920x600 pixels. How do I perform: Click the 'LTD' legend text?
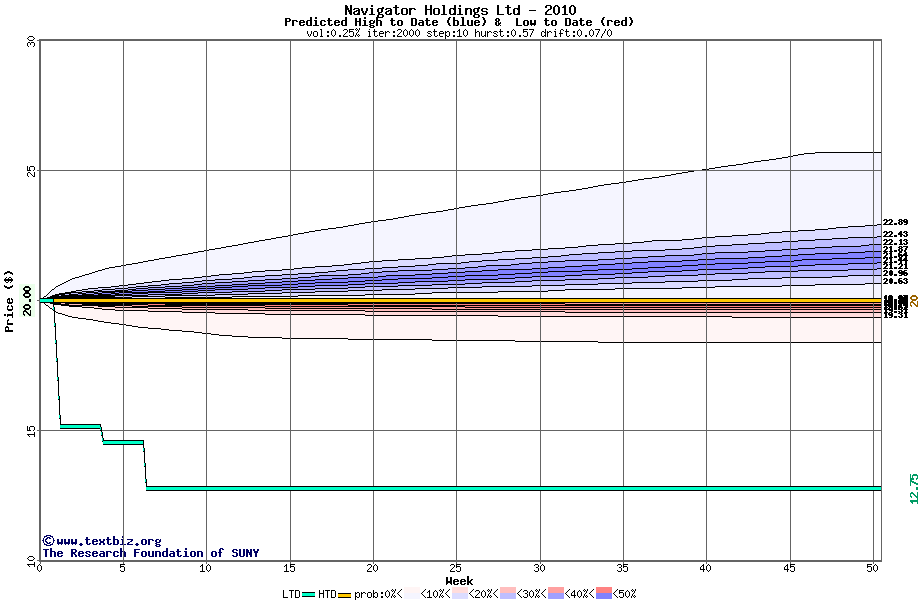pyautogui.click(x=291, y=594)
